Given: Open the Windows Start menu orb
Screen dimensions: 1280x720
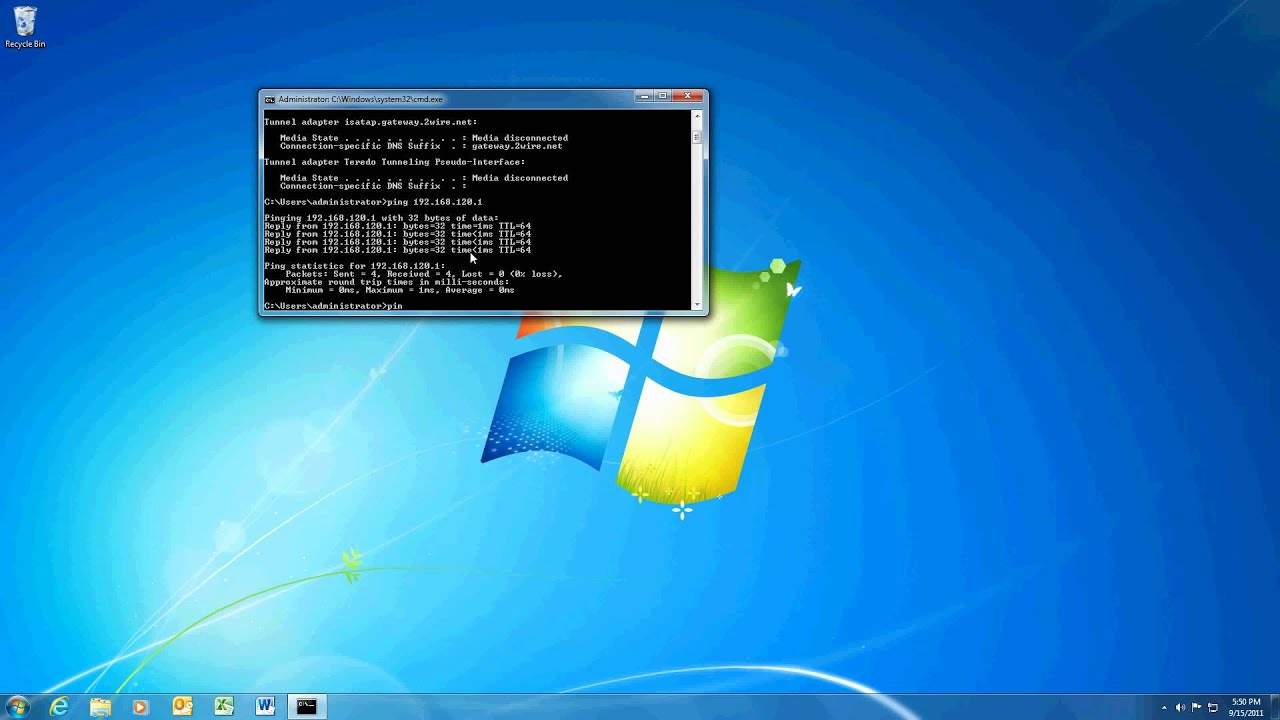Looking at the screenshot, I should (x=18, y=707).
